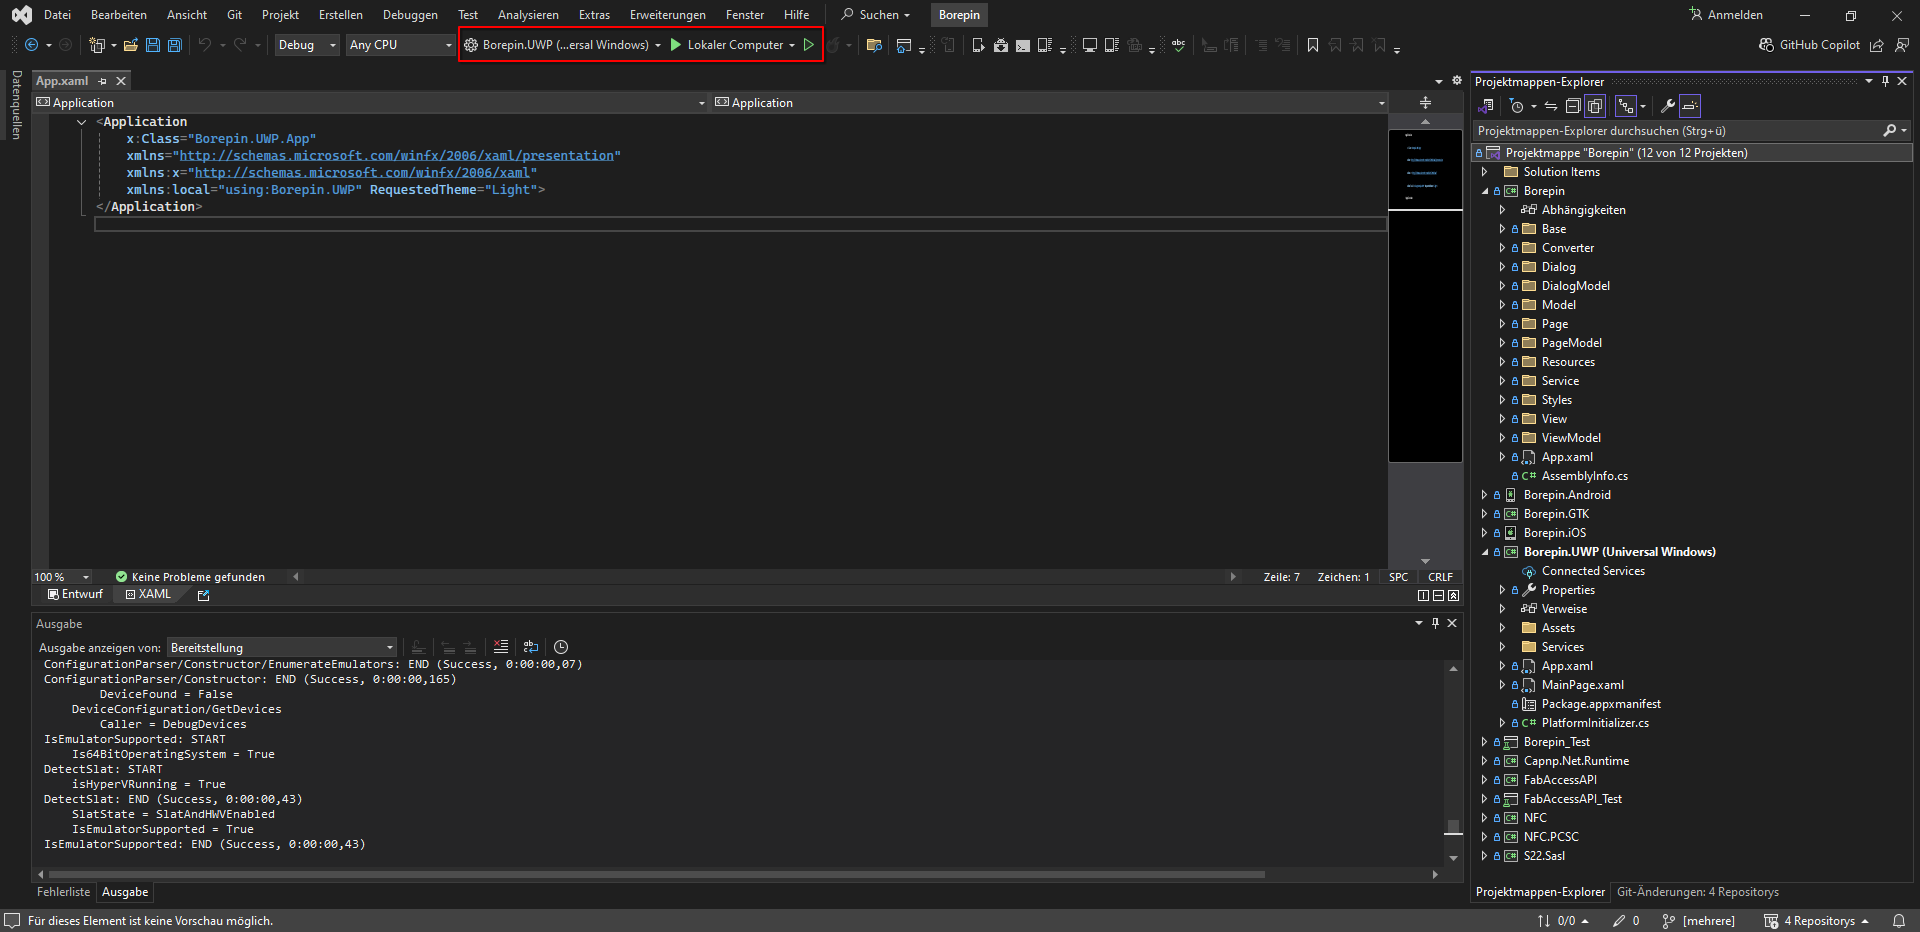Click 4 Repositorys in status bar

tap(1815, 921)
